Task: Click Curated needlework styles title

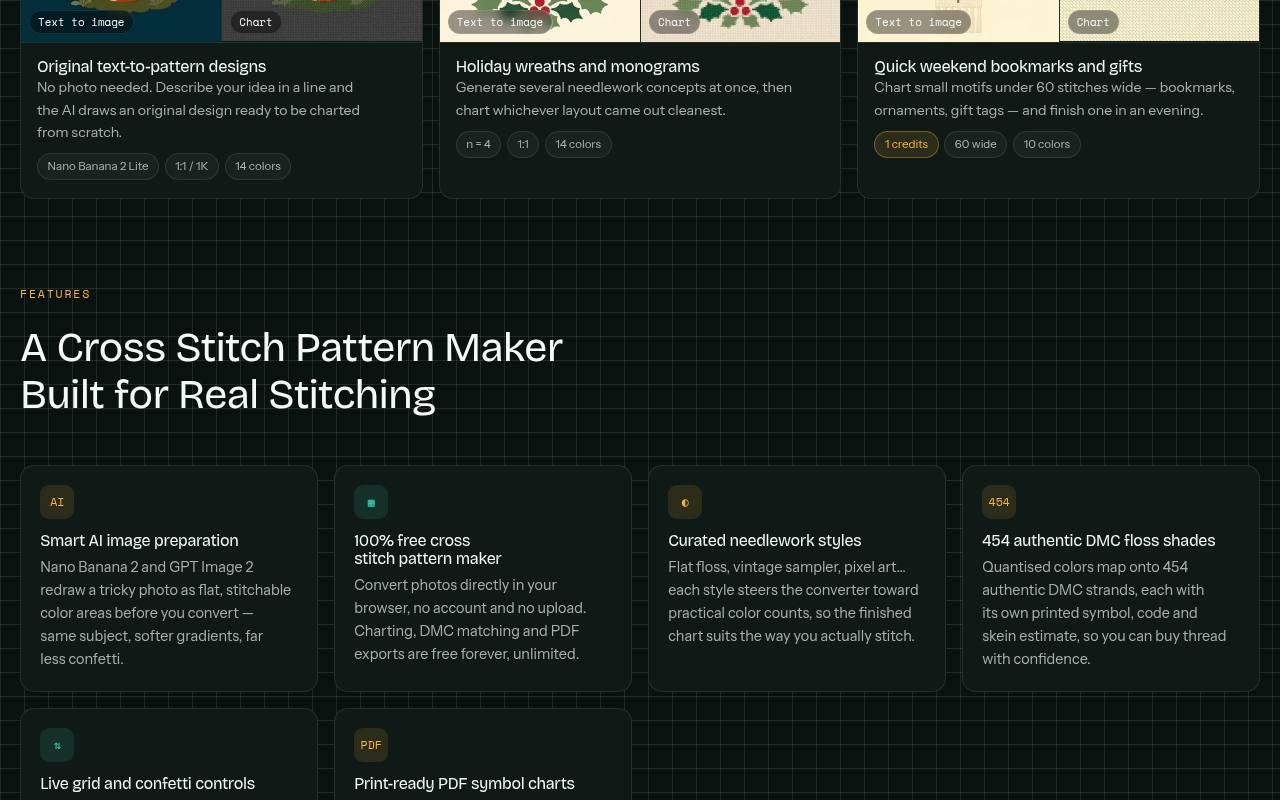Action: pos(765,540)
